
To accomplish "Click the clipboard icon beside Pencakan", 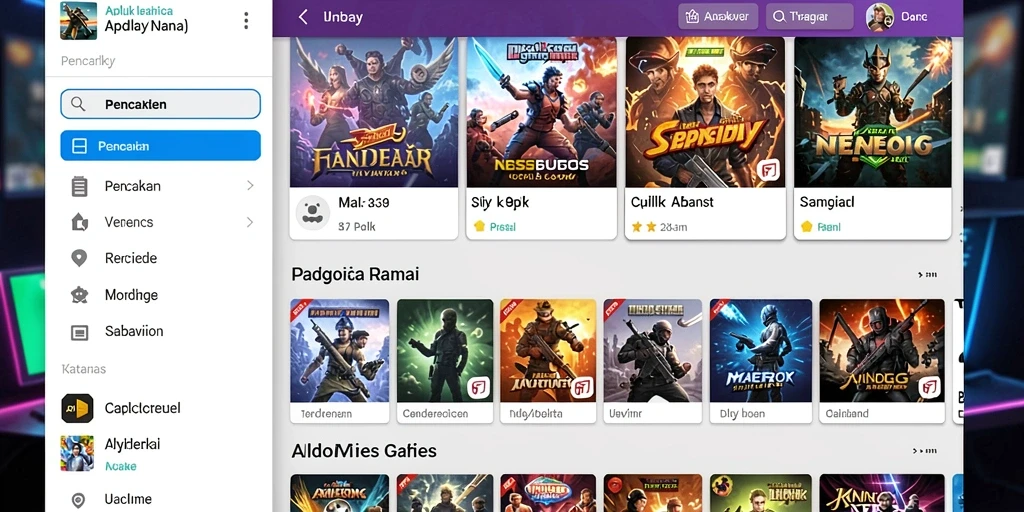I will (79, 186).
